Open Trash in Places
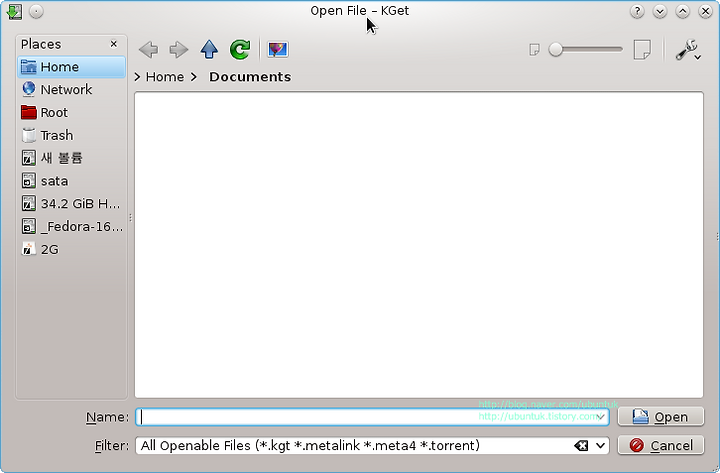Image resolution: width=720 pixels, height=473 pixels. coord(72,135)
